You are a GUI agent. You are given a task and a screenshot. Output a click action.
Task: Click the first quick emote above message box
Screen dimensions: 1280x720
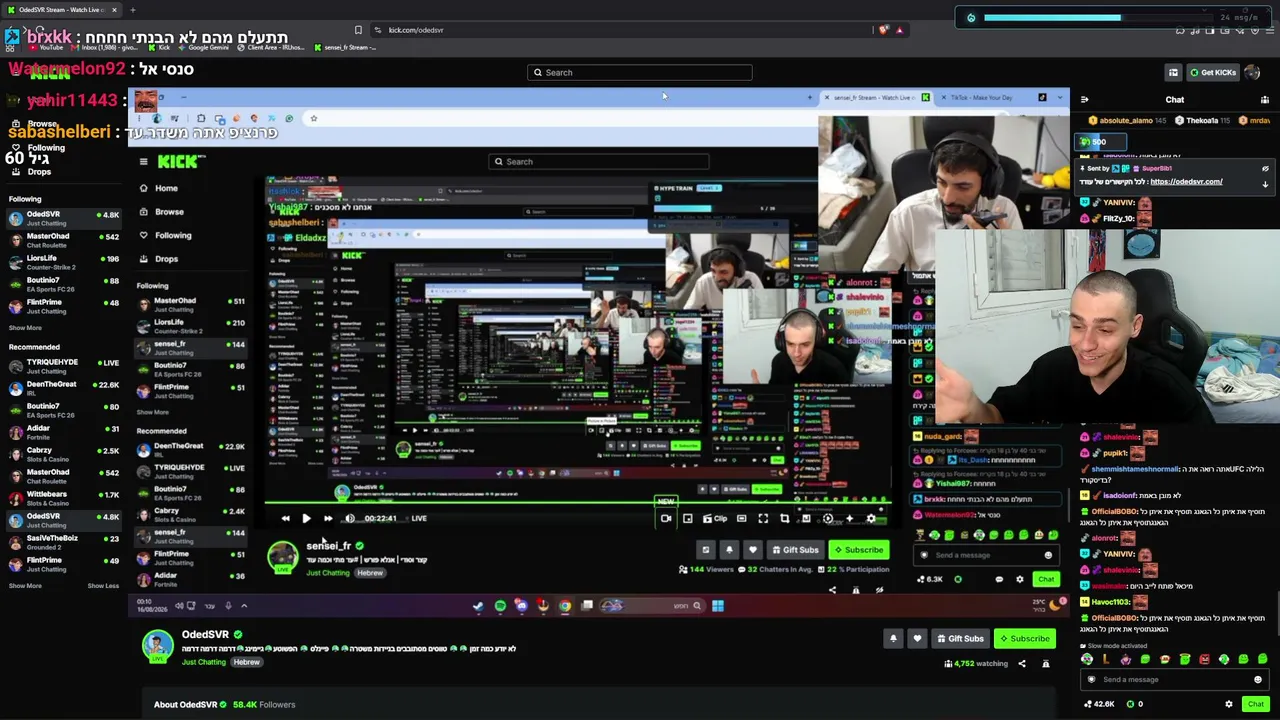pyautogui.click(x=1088, y=660)
